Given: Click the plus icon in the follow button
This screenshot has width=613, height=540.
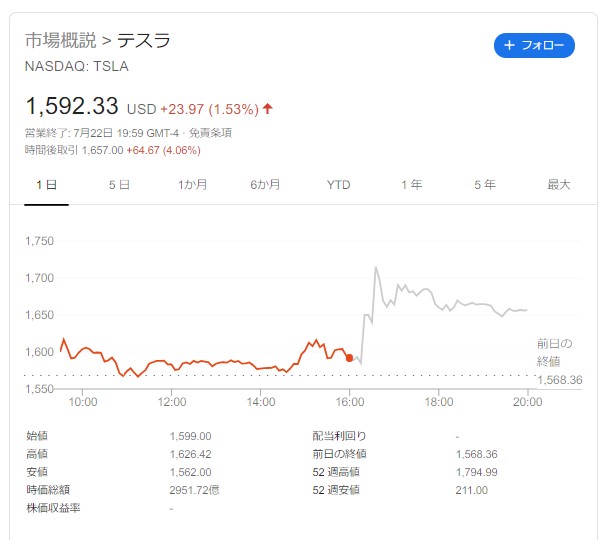Looking at the screenshot, I should click(509, 45).
